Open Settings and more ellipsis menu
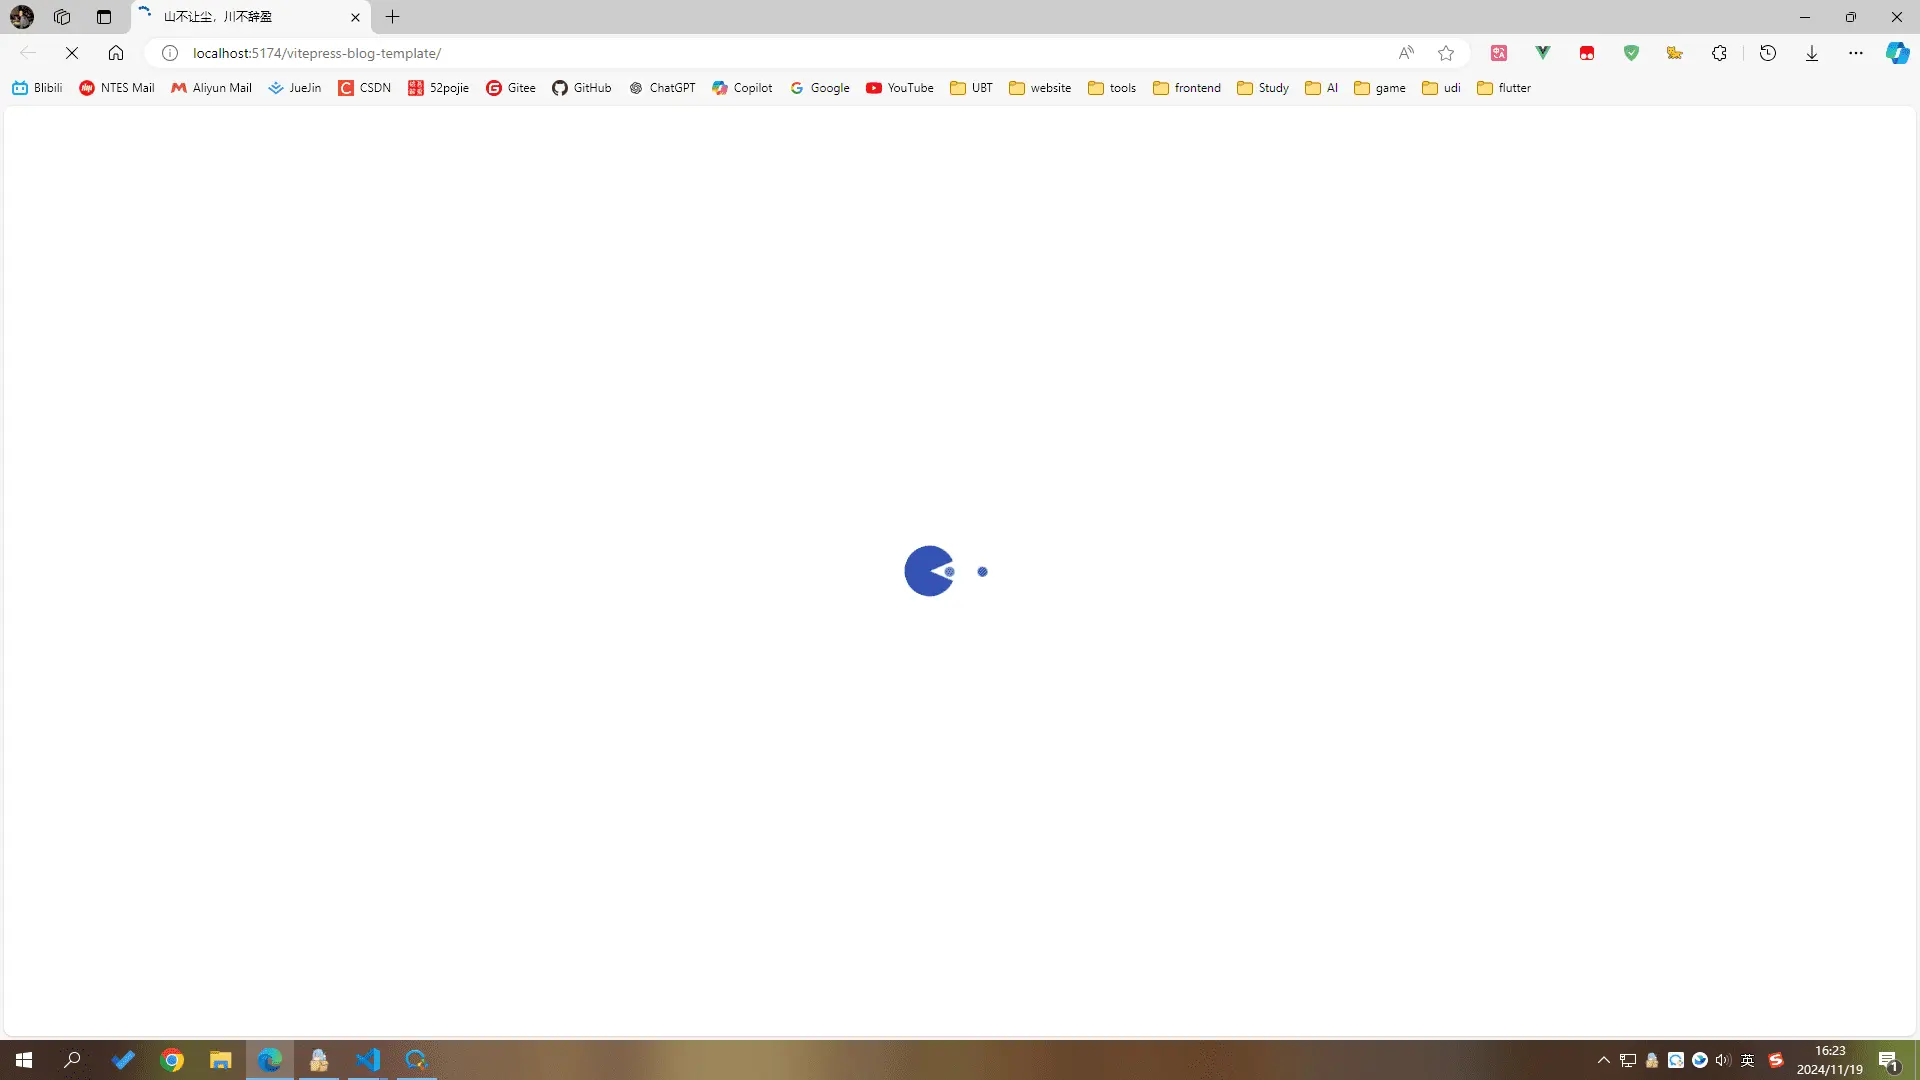This screenshot has width=1920, height=1080. click(x=1856, y=53)
